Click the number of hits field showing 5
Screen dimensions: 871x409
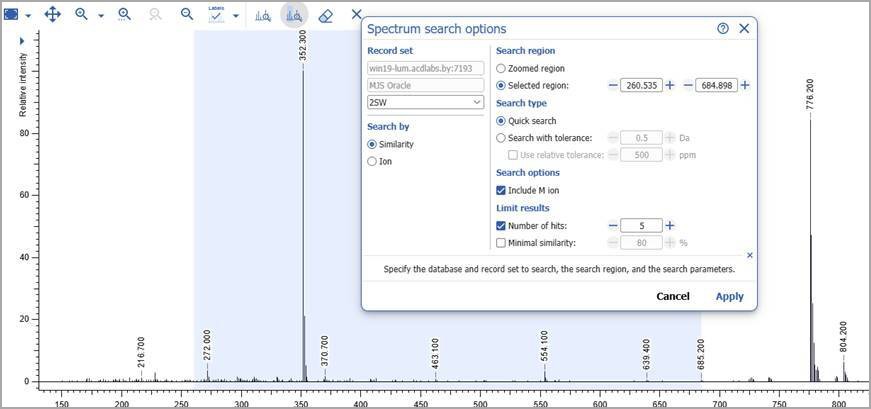click(642, 226)
